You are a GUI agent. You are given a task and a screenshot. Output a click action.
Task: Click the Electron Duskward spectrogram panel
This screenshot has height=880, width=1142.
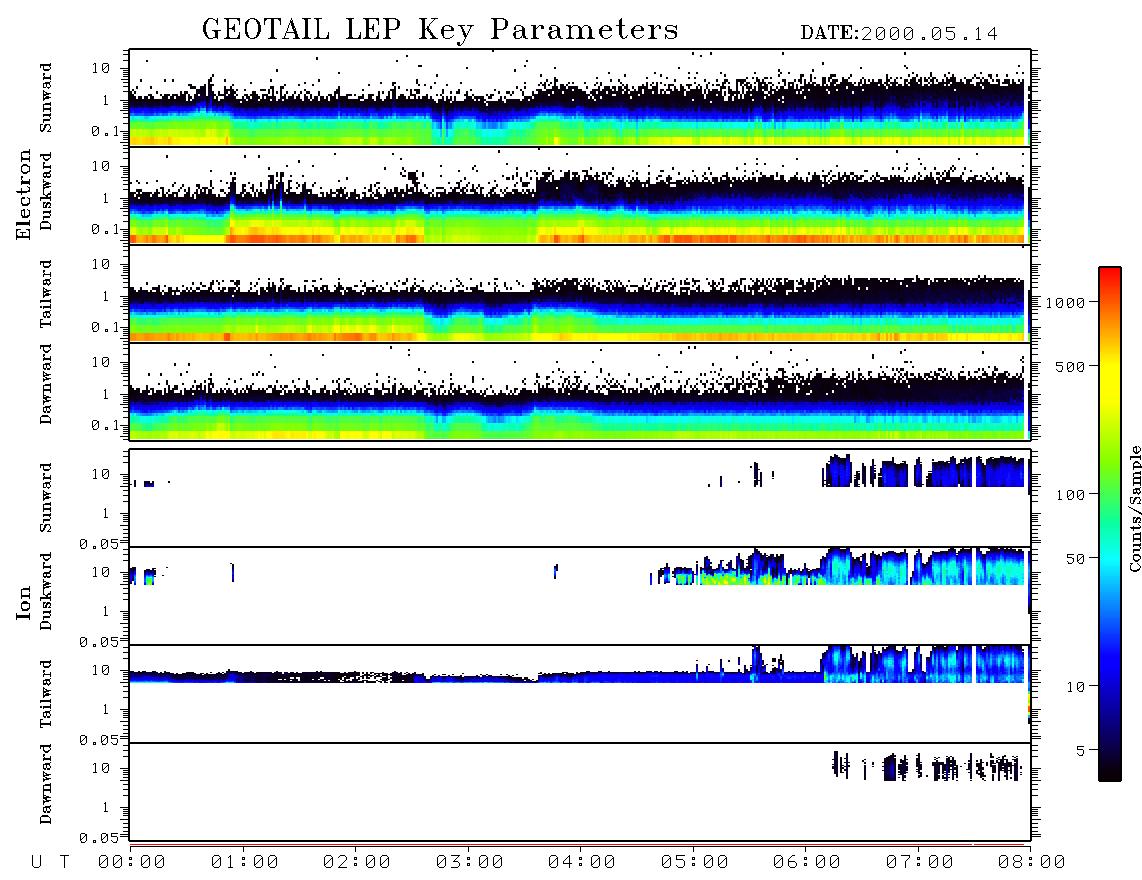click(580, 195)
